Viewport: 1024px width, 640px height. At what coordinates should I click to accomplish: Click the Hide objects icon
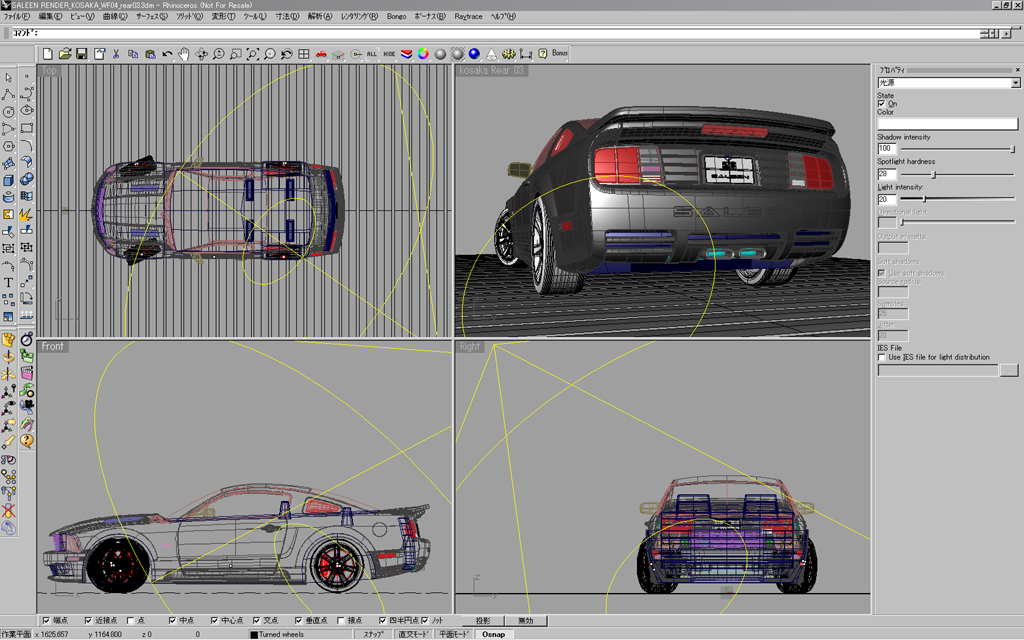click(389, 54)
